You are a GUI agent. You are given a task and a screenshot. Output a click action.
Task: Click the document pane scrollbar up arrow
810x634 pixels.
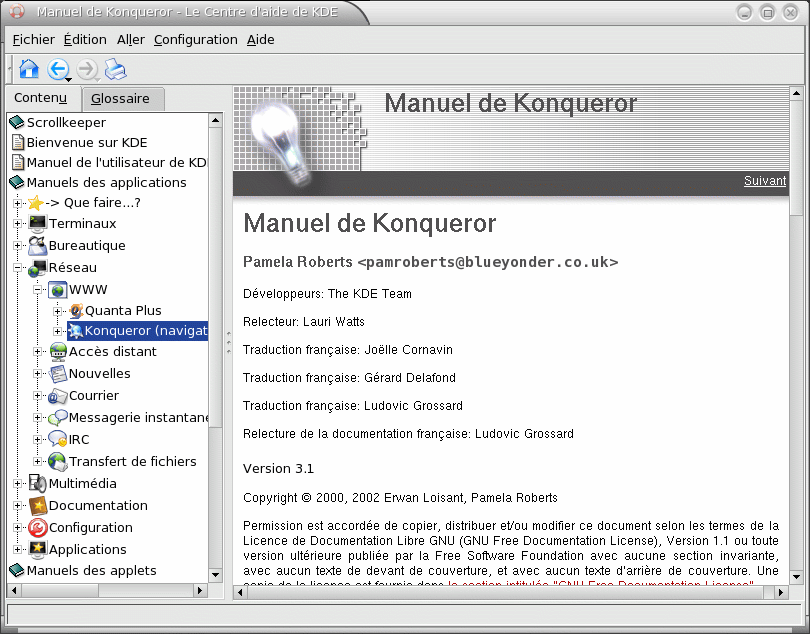pyautogui.click(x=796, y=94)
